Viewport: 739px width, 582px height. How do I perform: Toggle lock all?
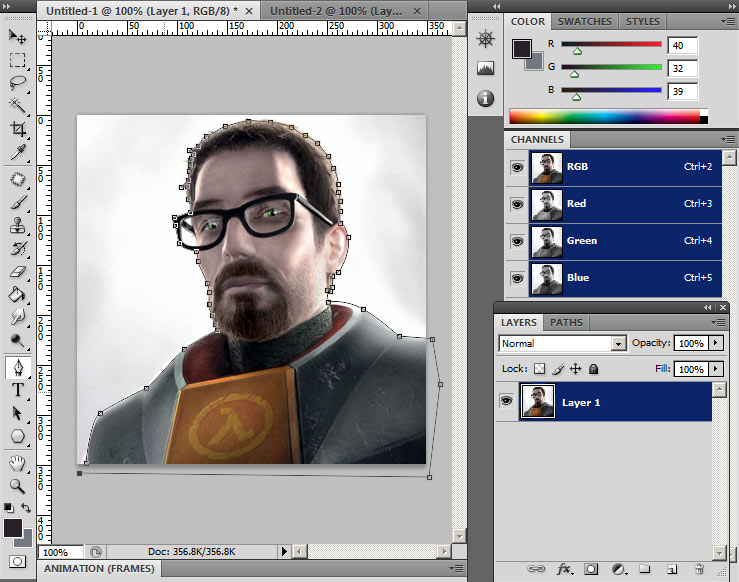[x=593, y=369]
